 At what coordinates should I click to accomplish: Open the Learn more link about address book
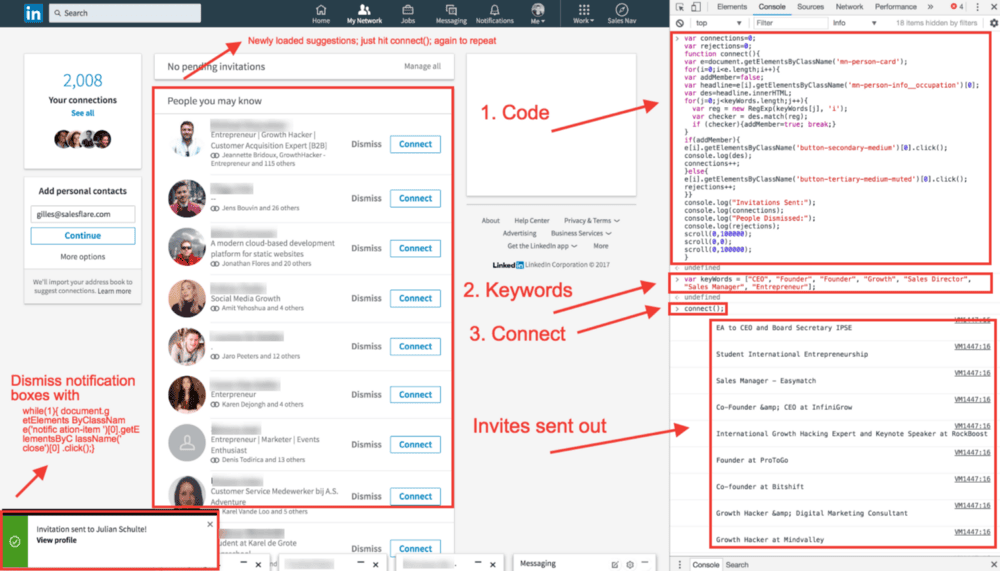point(114,291)
